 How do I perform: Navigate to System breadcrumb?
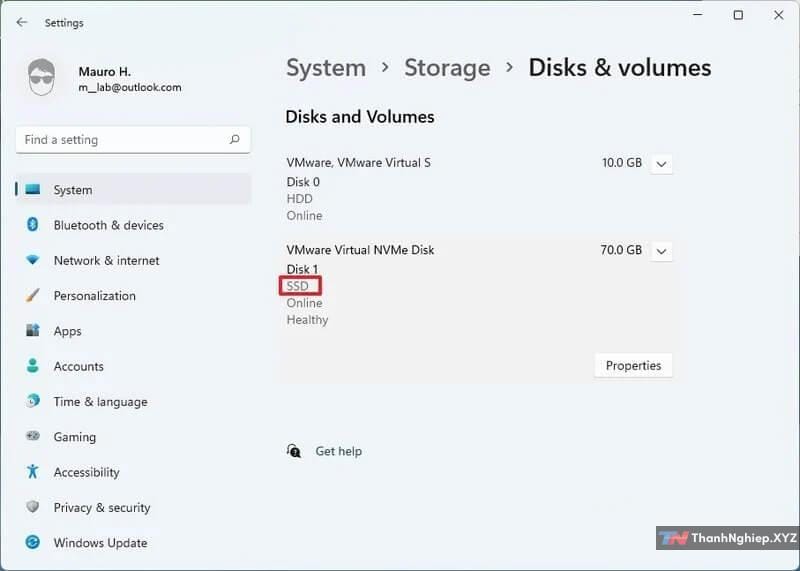326,68
